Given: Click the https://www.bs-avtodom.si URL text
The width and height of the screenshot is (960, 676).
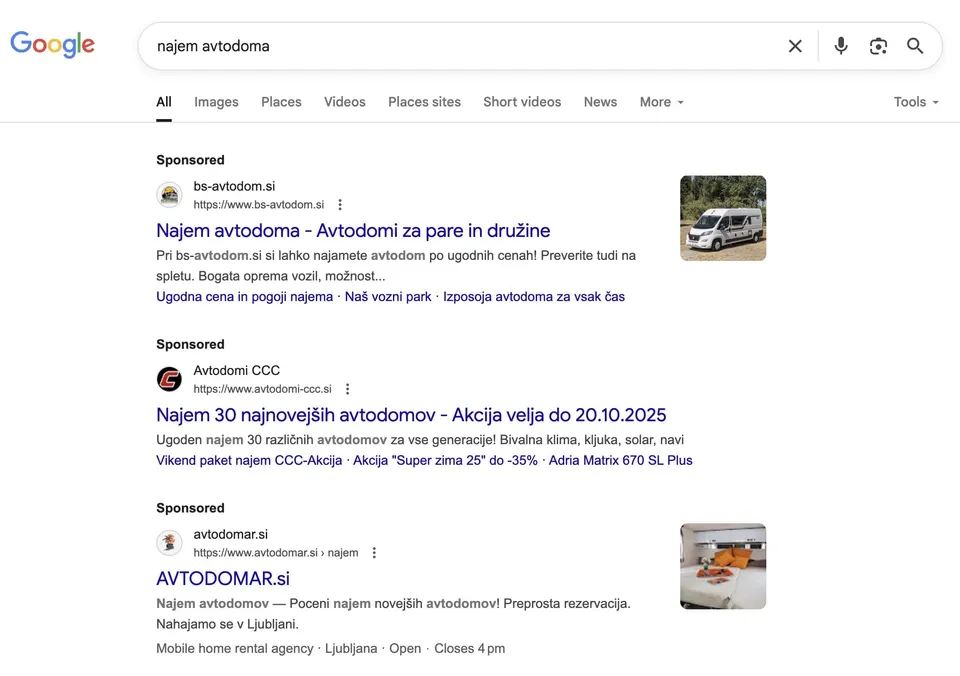Looking at the screenshot, I should 258,205.
